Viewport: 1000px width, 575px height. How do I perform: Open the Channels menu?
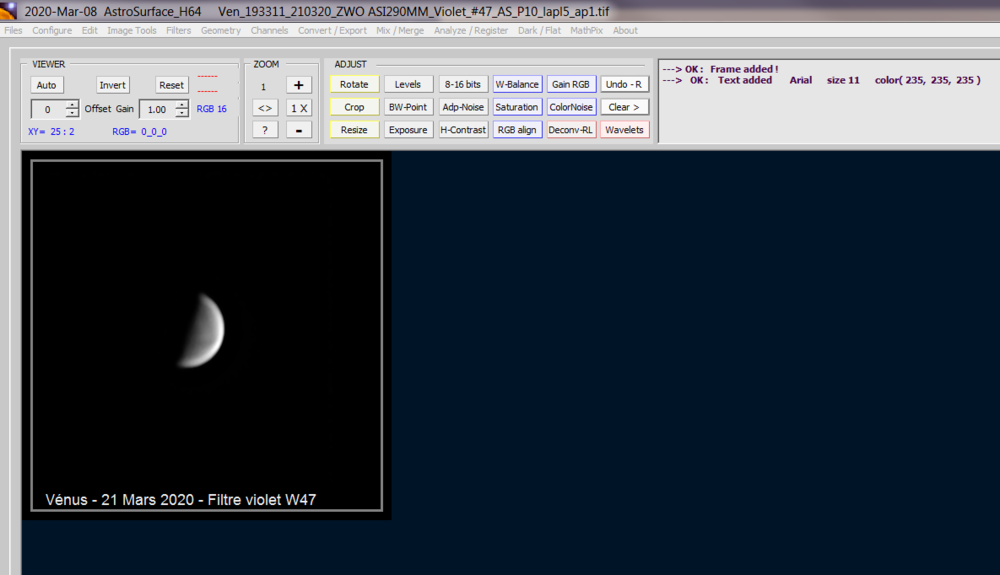269,30
